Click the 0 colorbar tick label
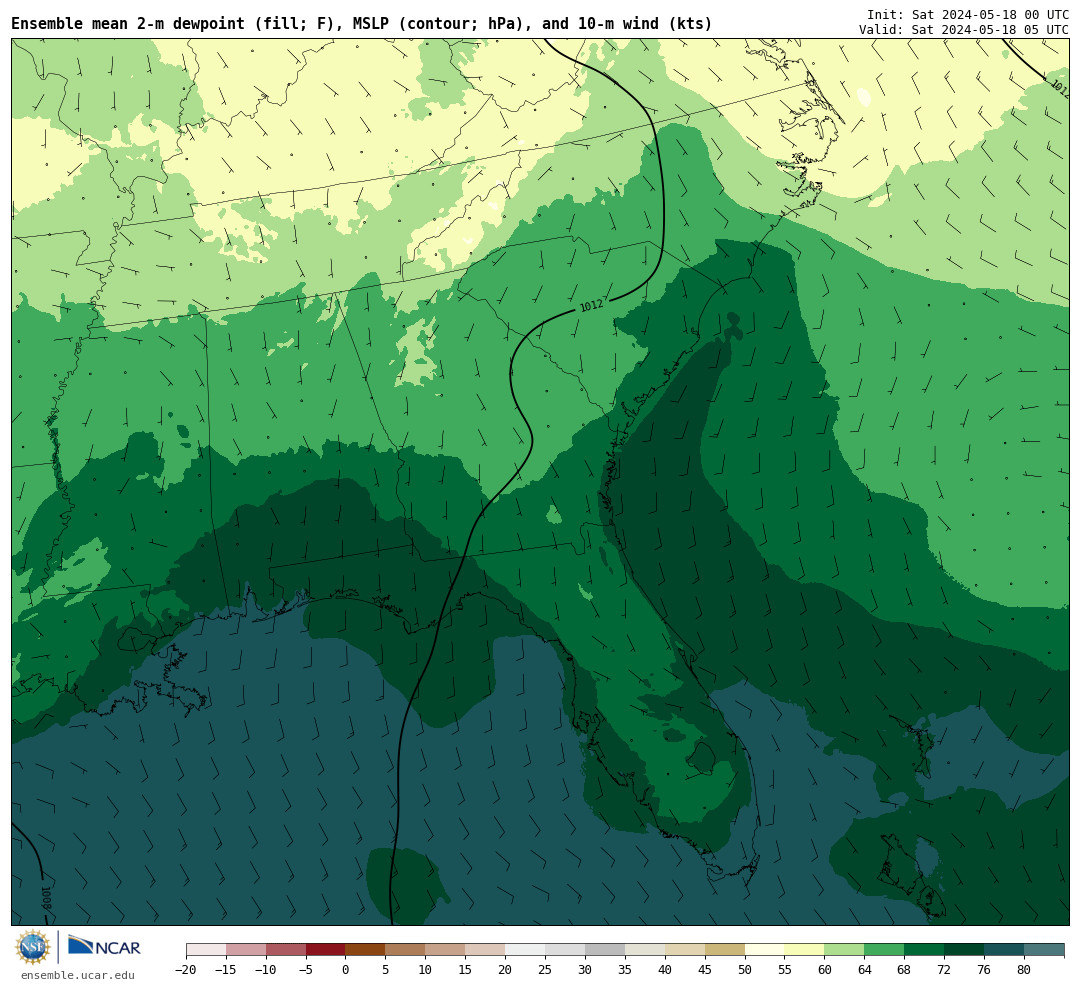This screenshot has height=988, width=1080. point(346,970)
